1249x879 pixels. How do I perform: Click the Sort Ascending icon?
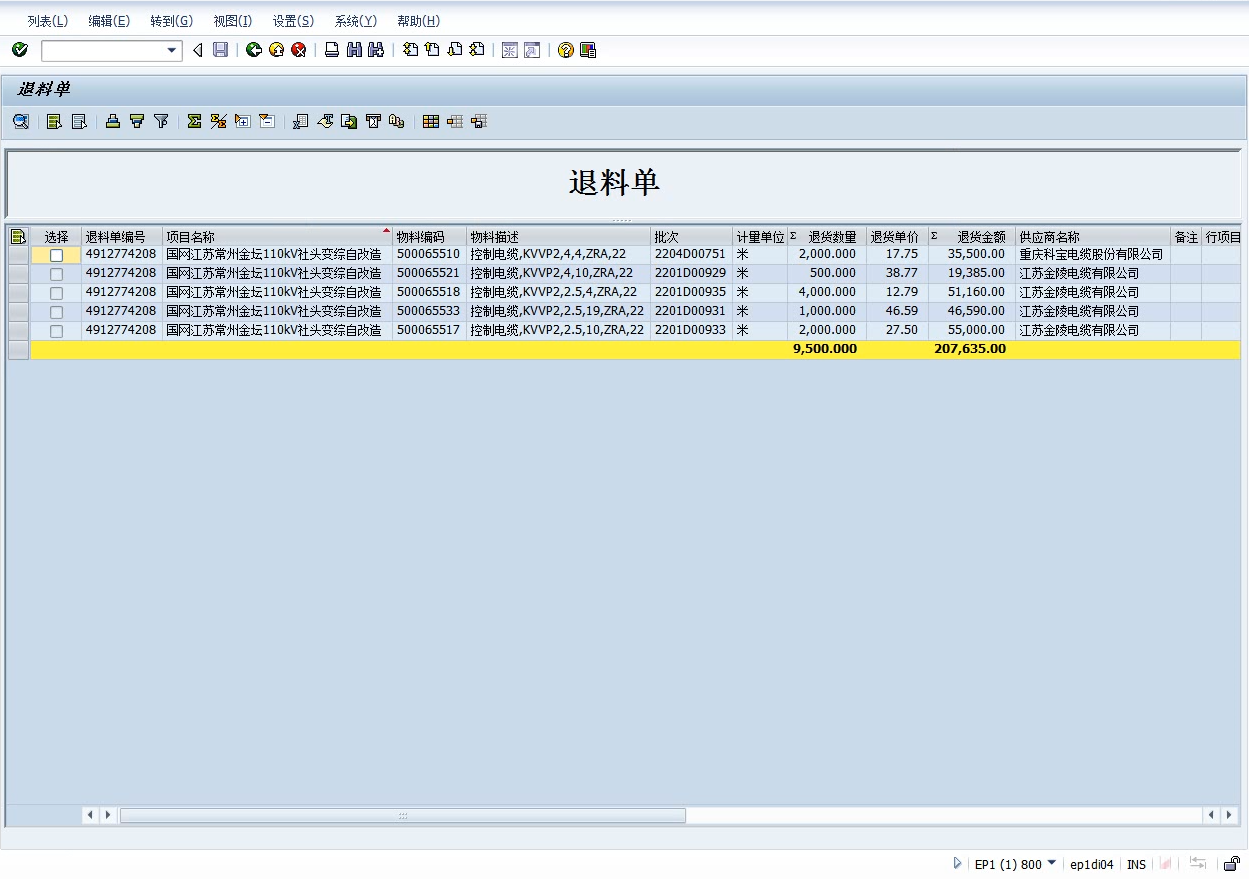point(113,121)
